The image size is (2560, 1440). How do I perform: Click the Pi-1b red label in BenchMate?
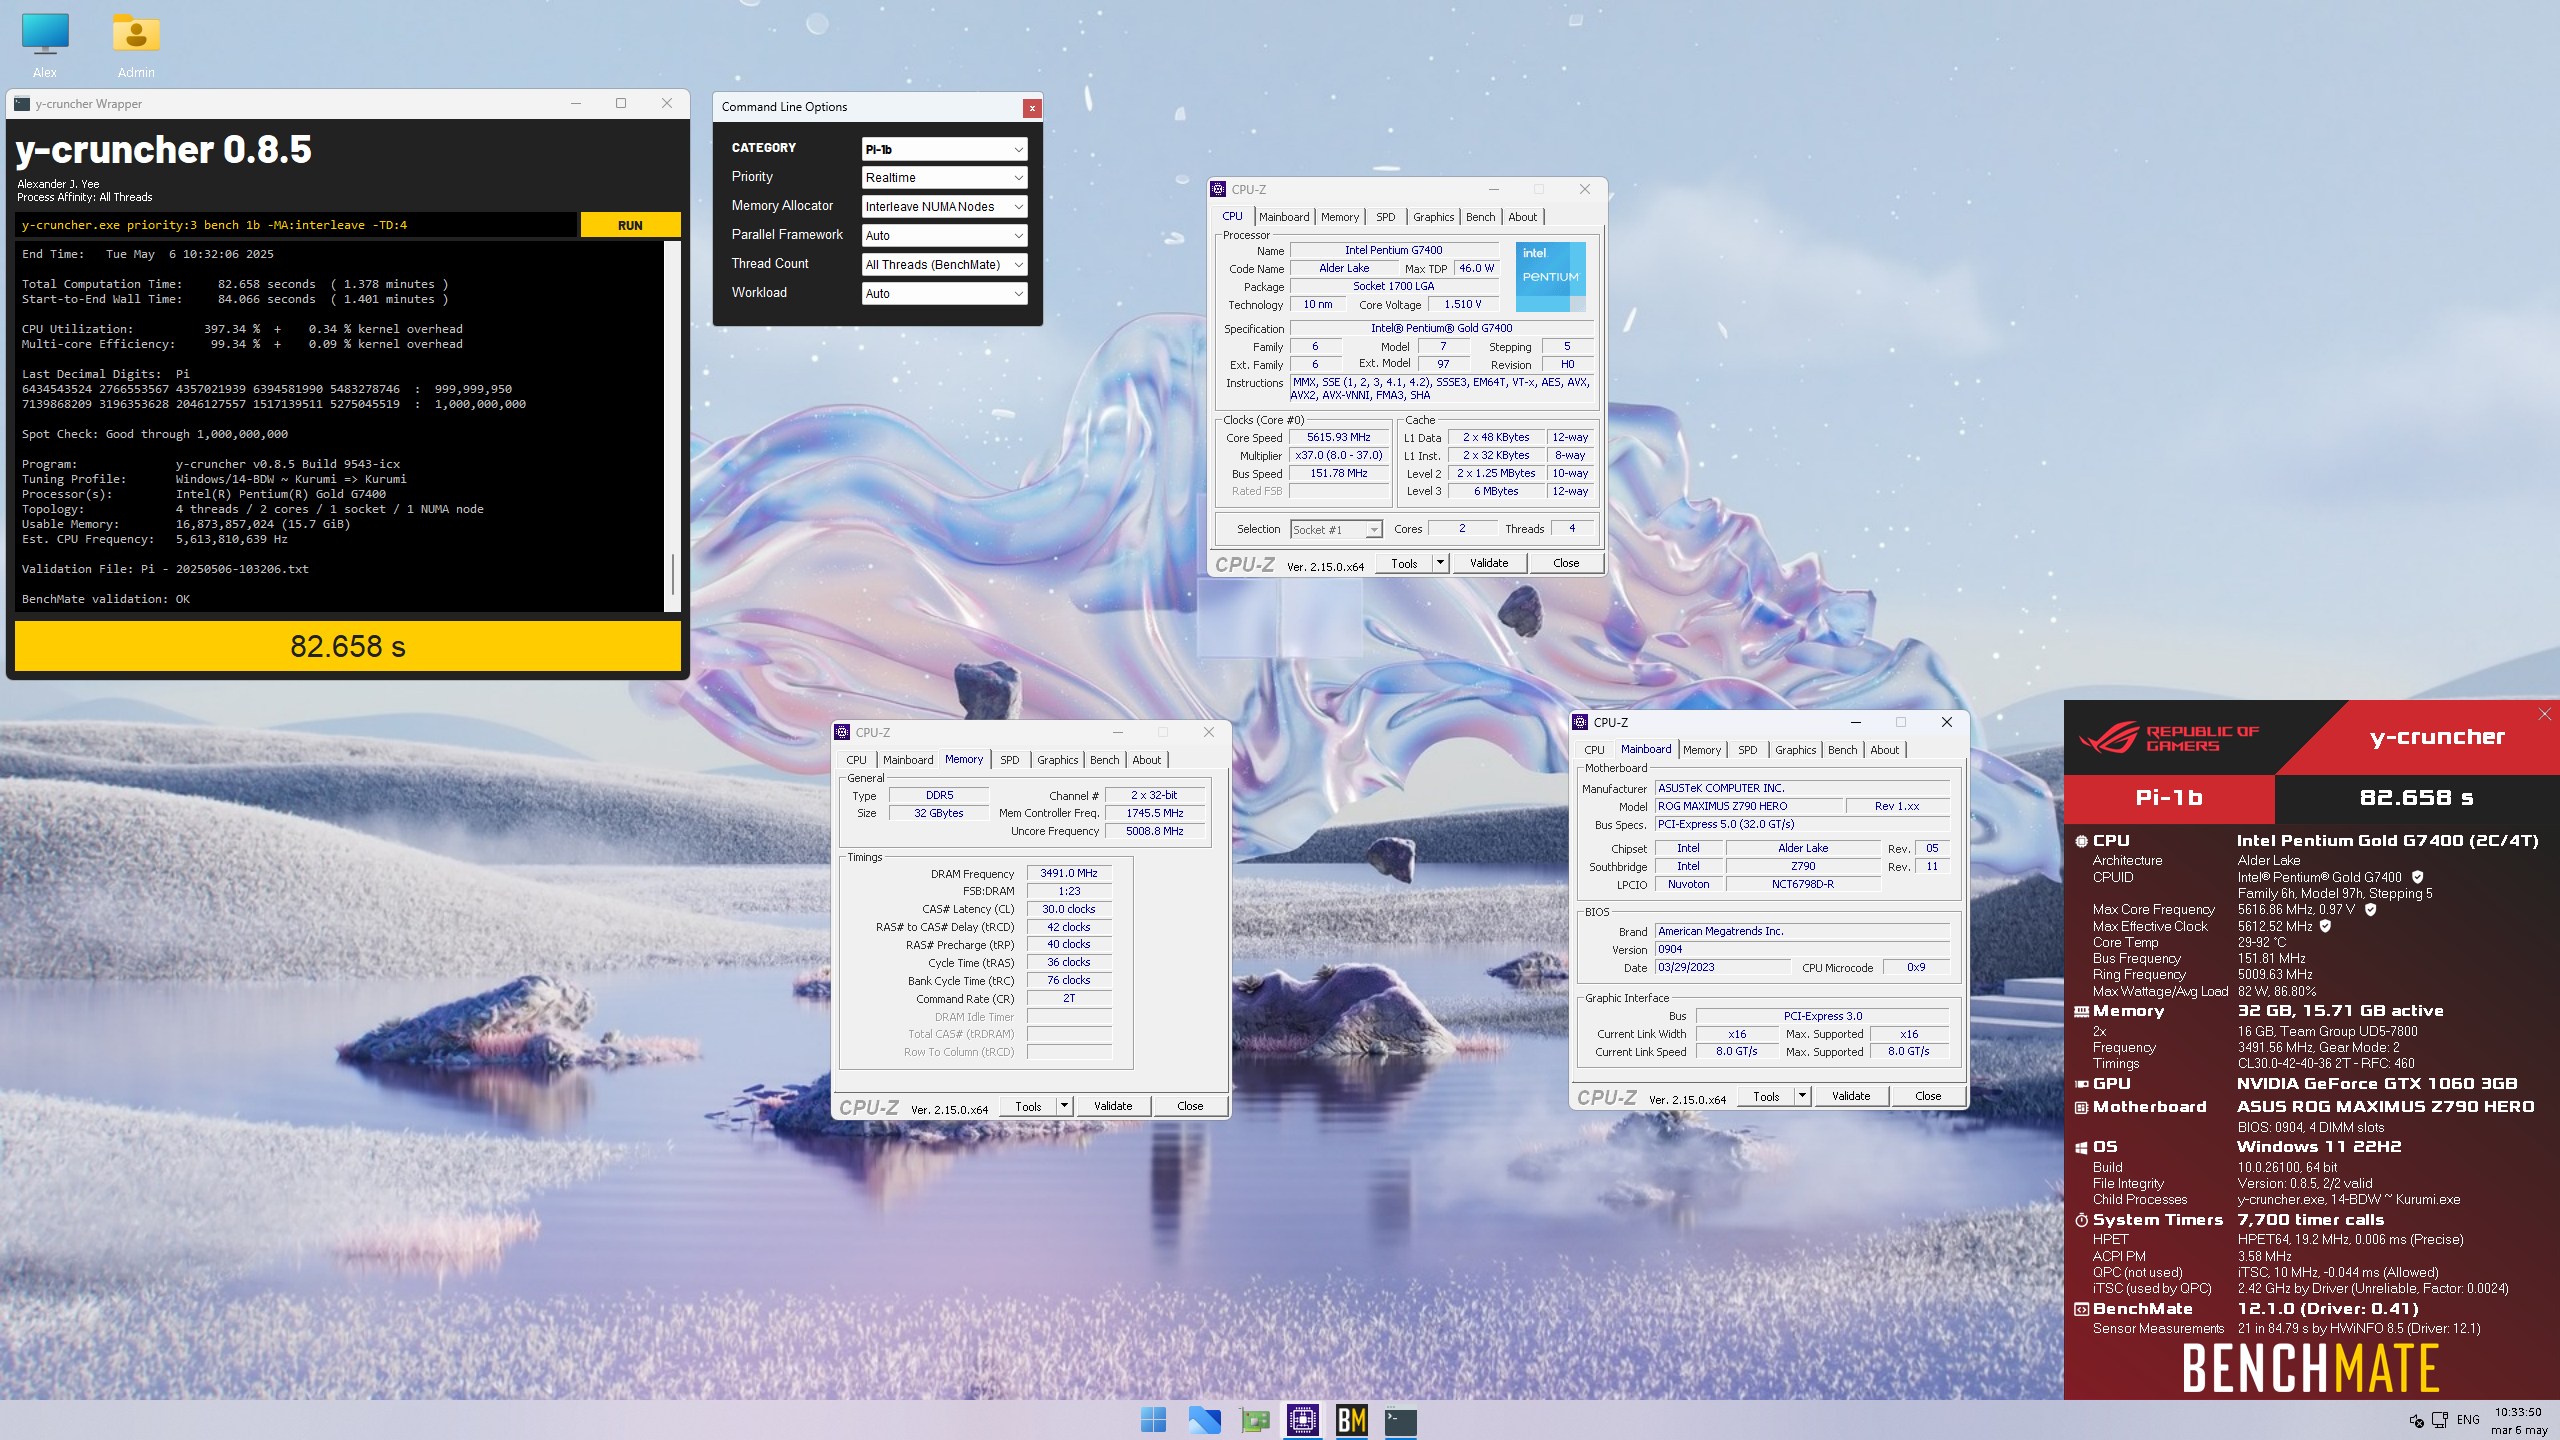[2169, 798]
